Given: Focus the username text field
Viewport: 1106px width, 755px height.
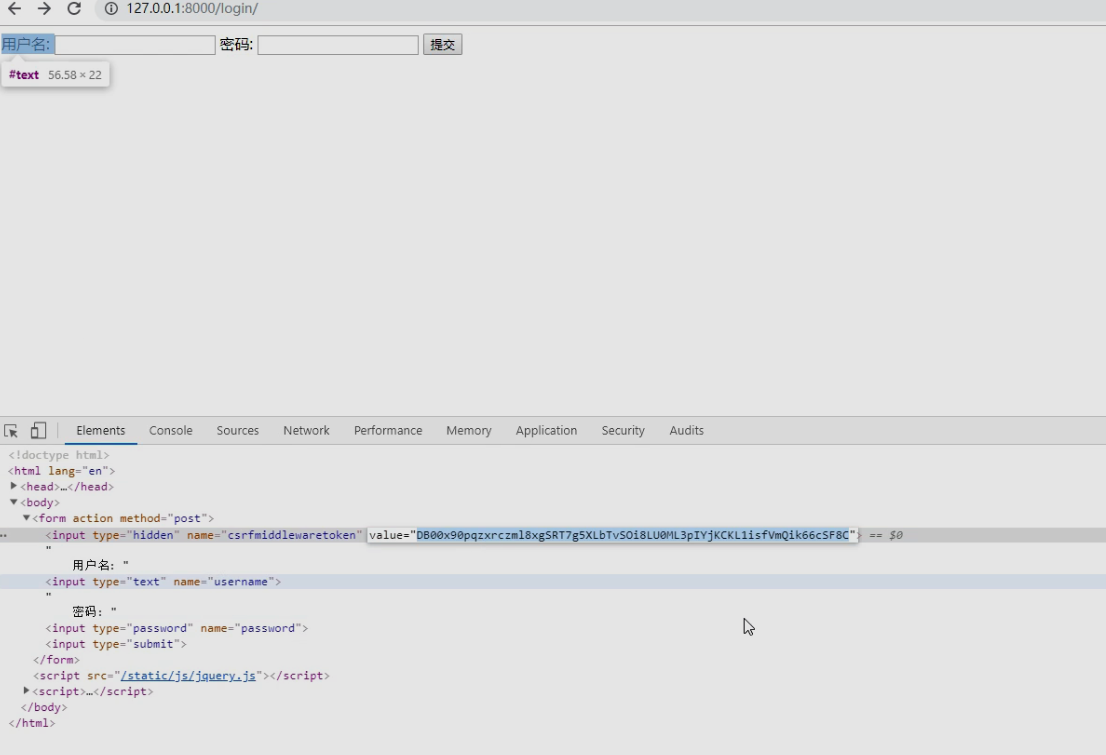Looking at the screenshot, I should pos(135,44).
